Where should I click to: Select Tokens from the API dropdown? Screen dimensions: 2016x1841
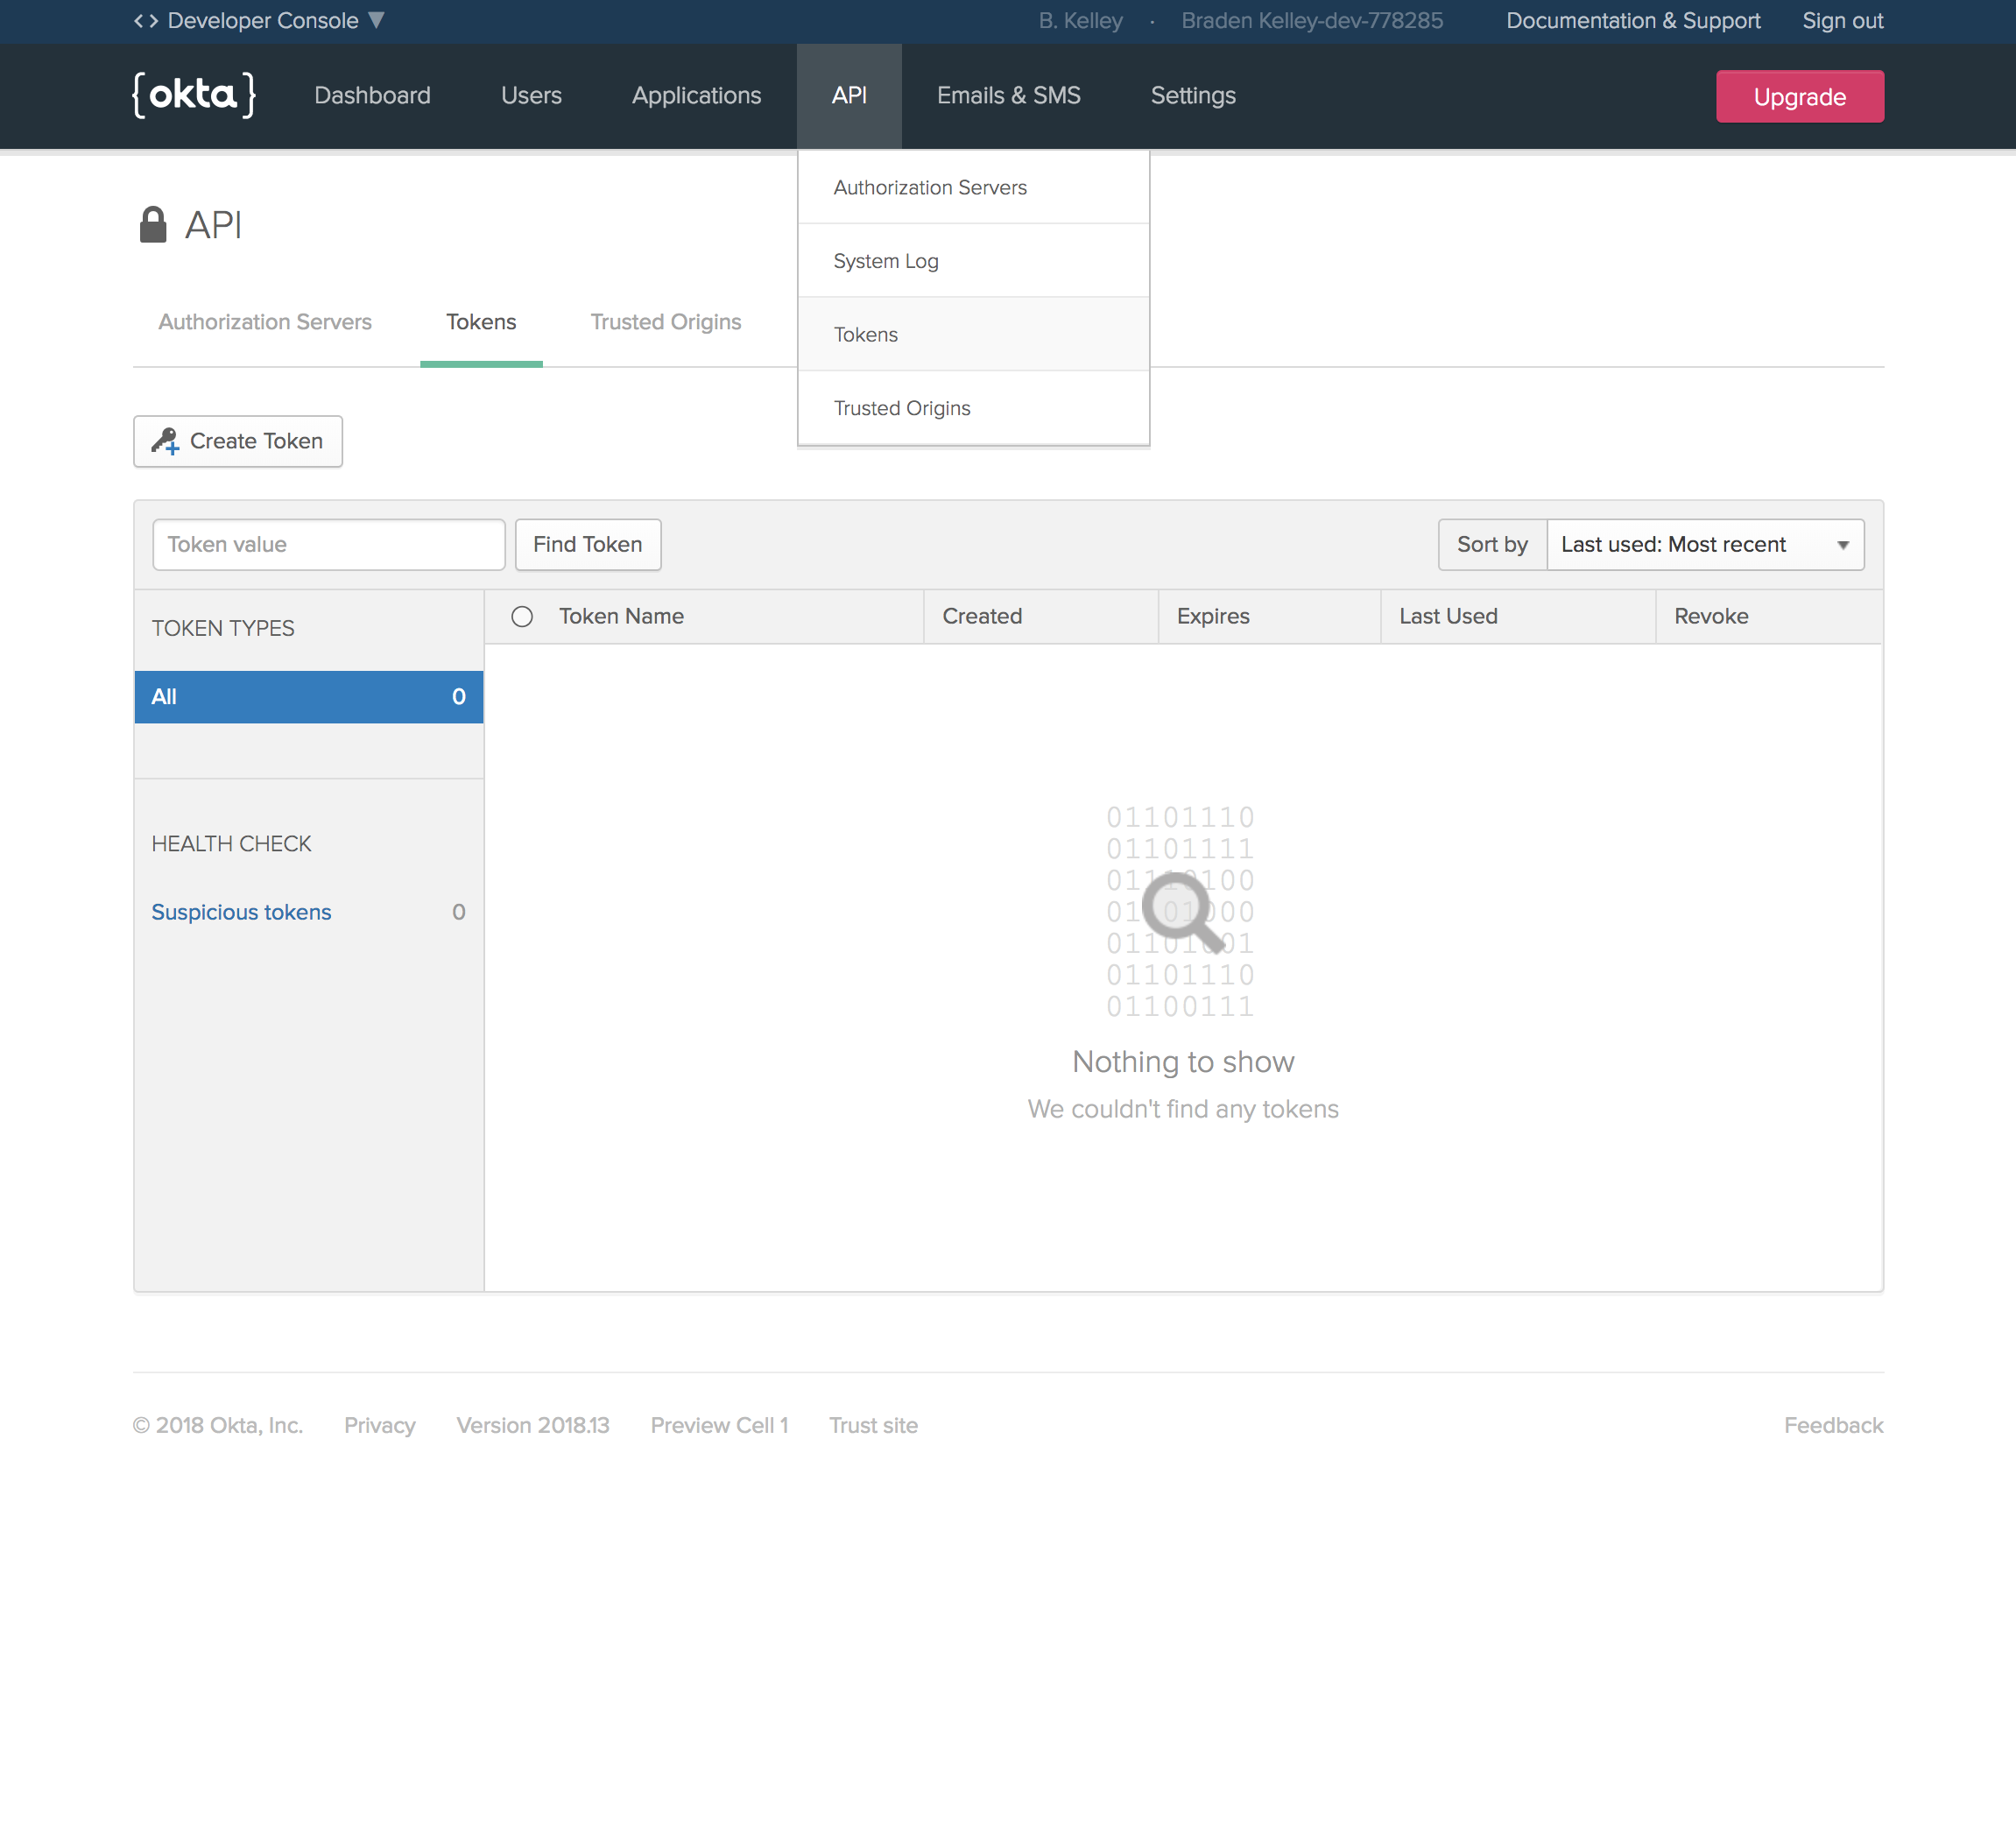pyautogui.click(x=864, y=334)
